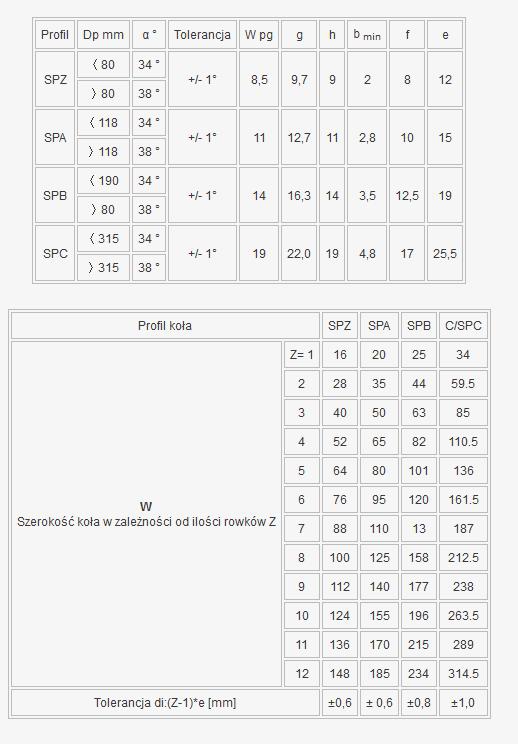Select the Profil koła header cell
Screen dimensions: 518x744
click(x=165, y=326)
